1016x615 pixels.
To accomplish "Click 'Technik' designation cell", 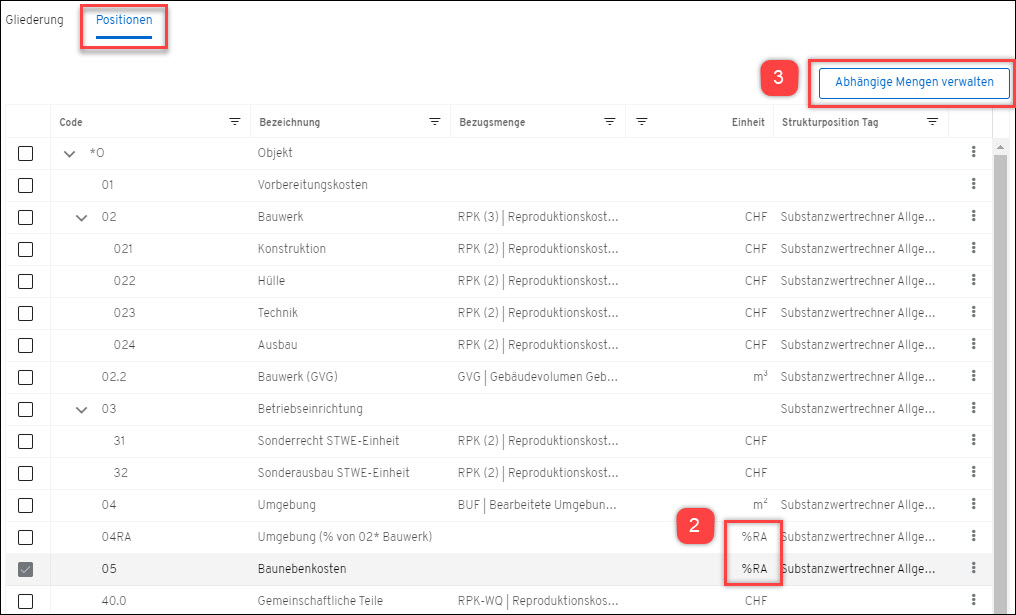I will click(277, 312).
